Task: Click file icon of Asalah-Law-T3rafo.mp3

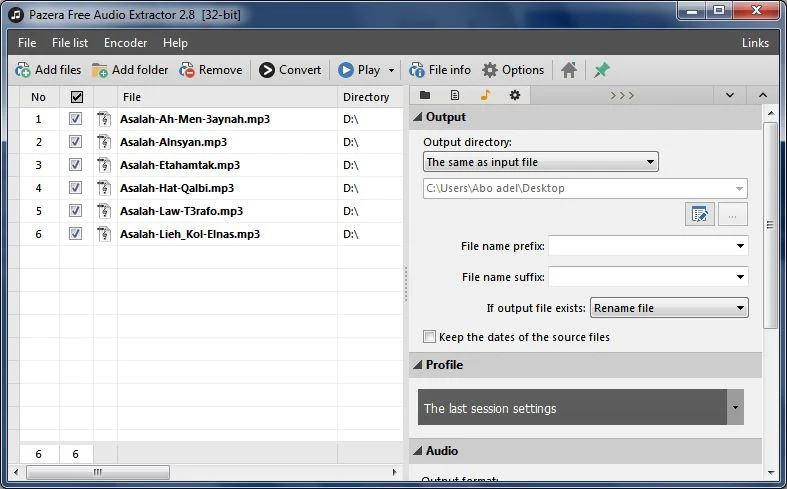Action: [104, 211]
